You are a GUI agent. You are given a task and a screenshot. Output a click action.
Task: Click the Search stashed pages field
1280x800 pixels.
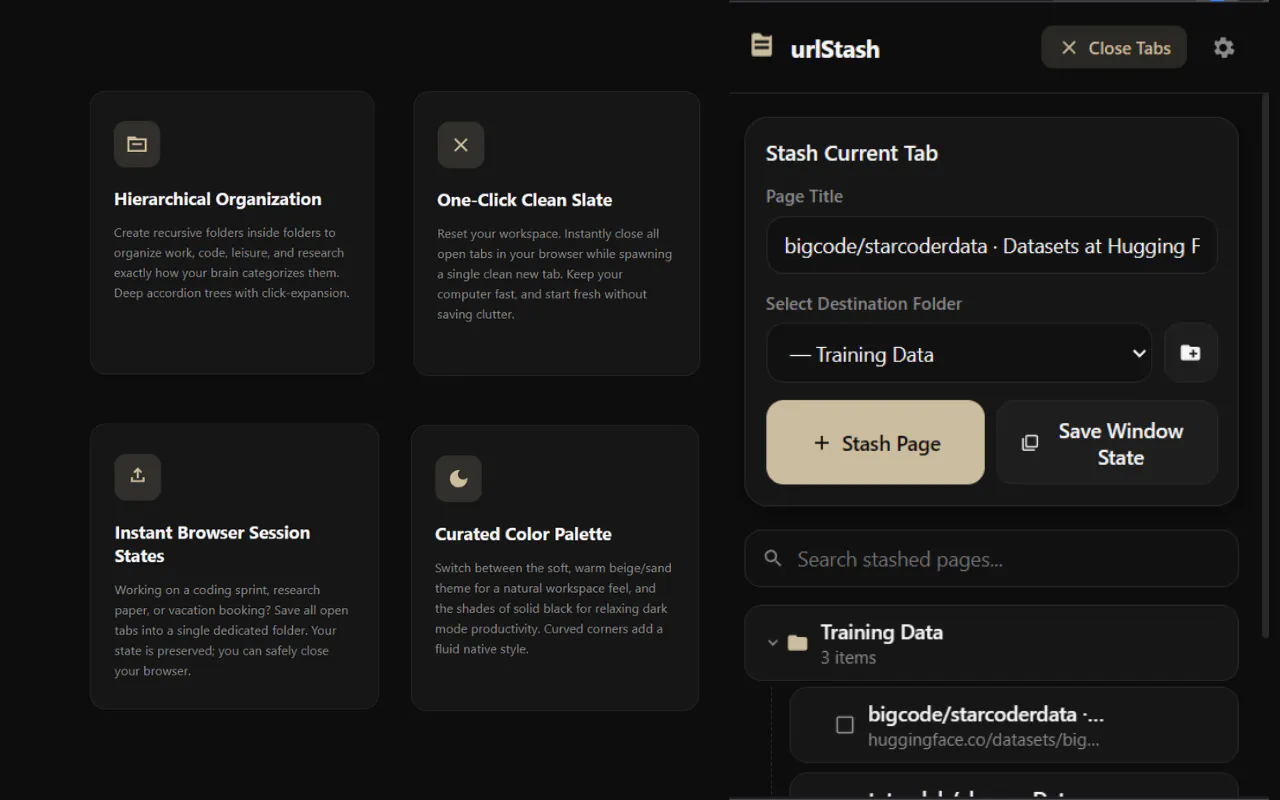click(992, 559)
